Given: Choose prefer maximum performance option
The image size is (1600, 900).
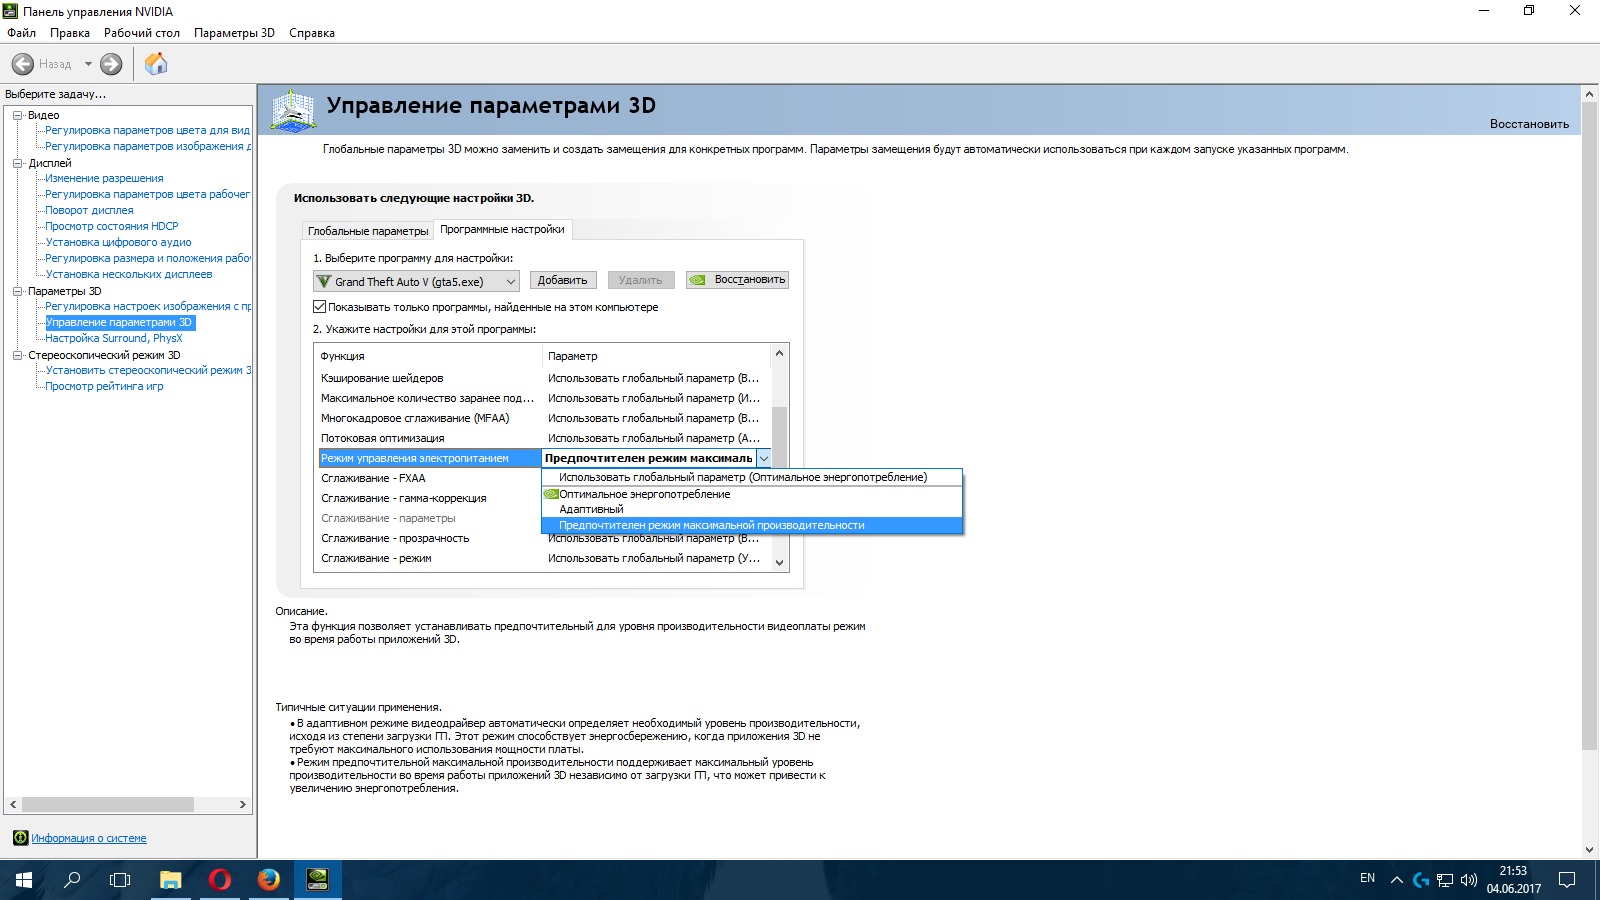Looking at the screenshot, I should pyautogui.click(x=752, y=525).
